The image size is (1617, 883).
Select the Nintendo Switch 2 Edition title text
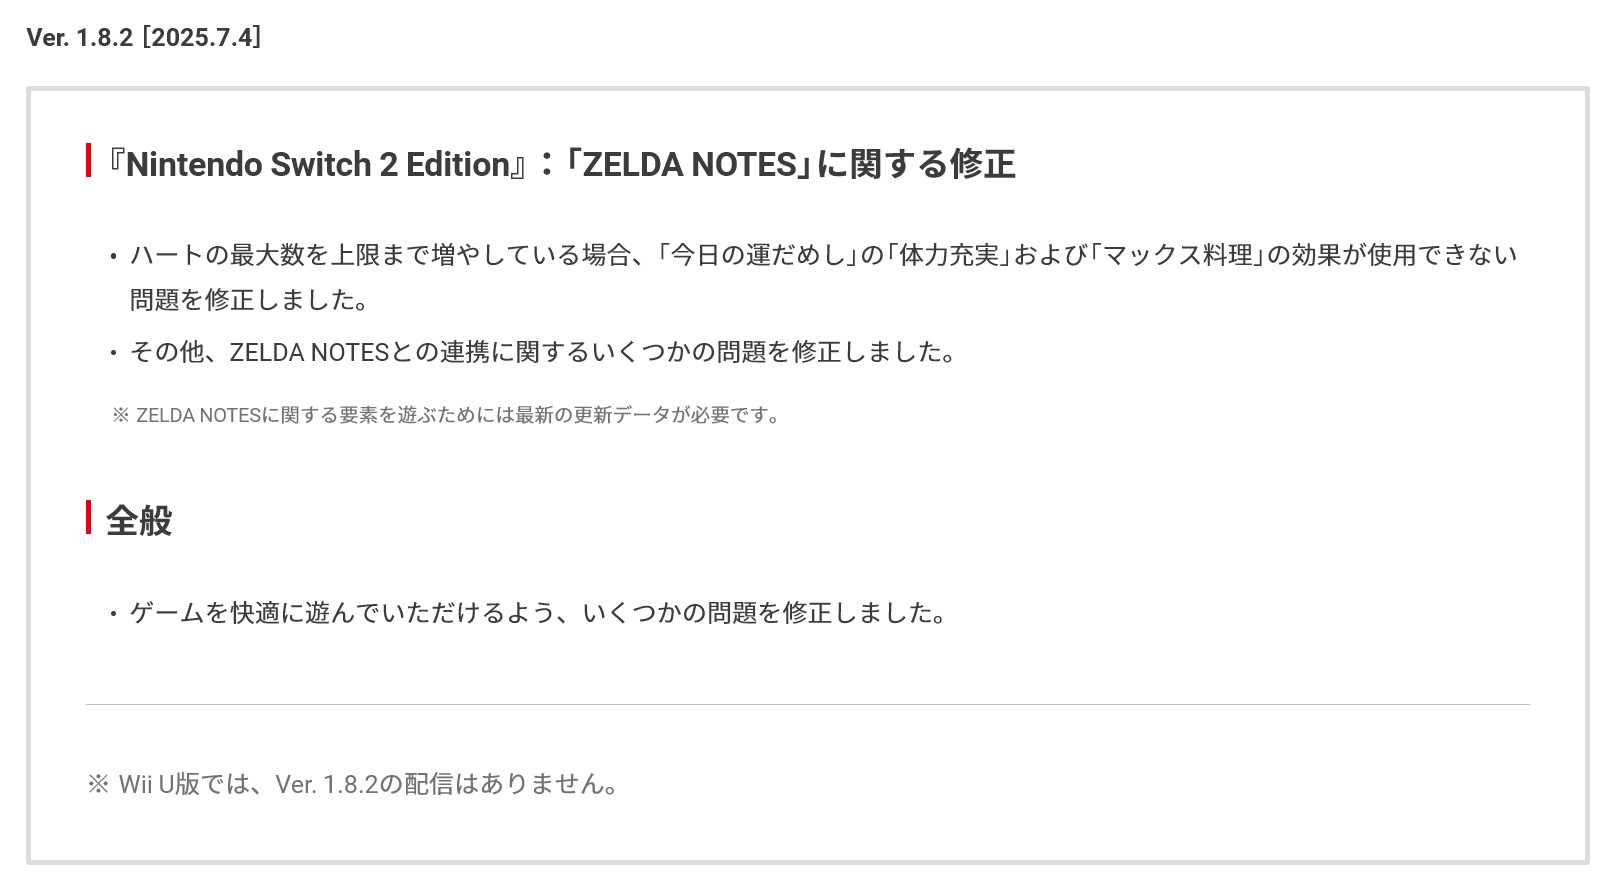click(318, 165)
